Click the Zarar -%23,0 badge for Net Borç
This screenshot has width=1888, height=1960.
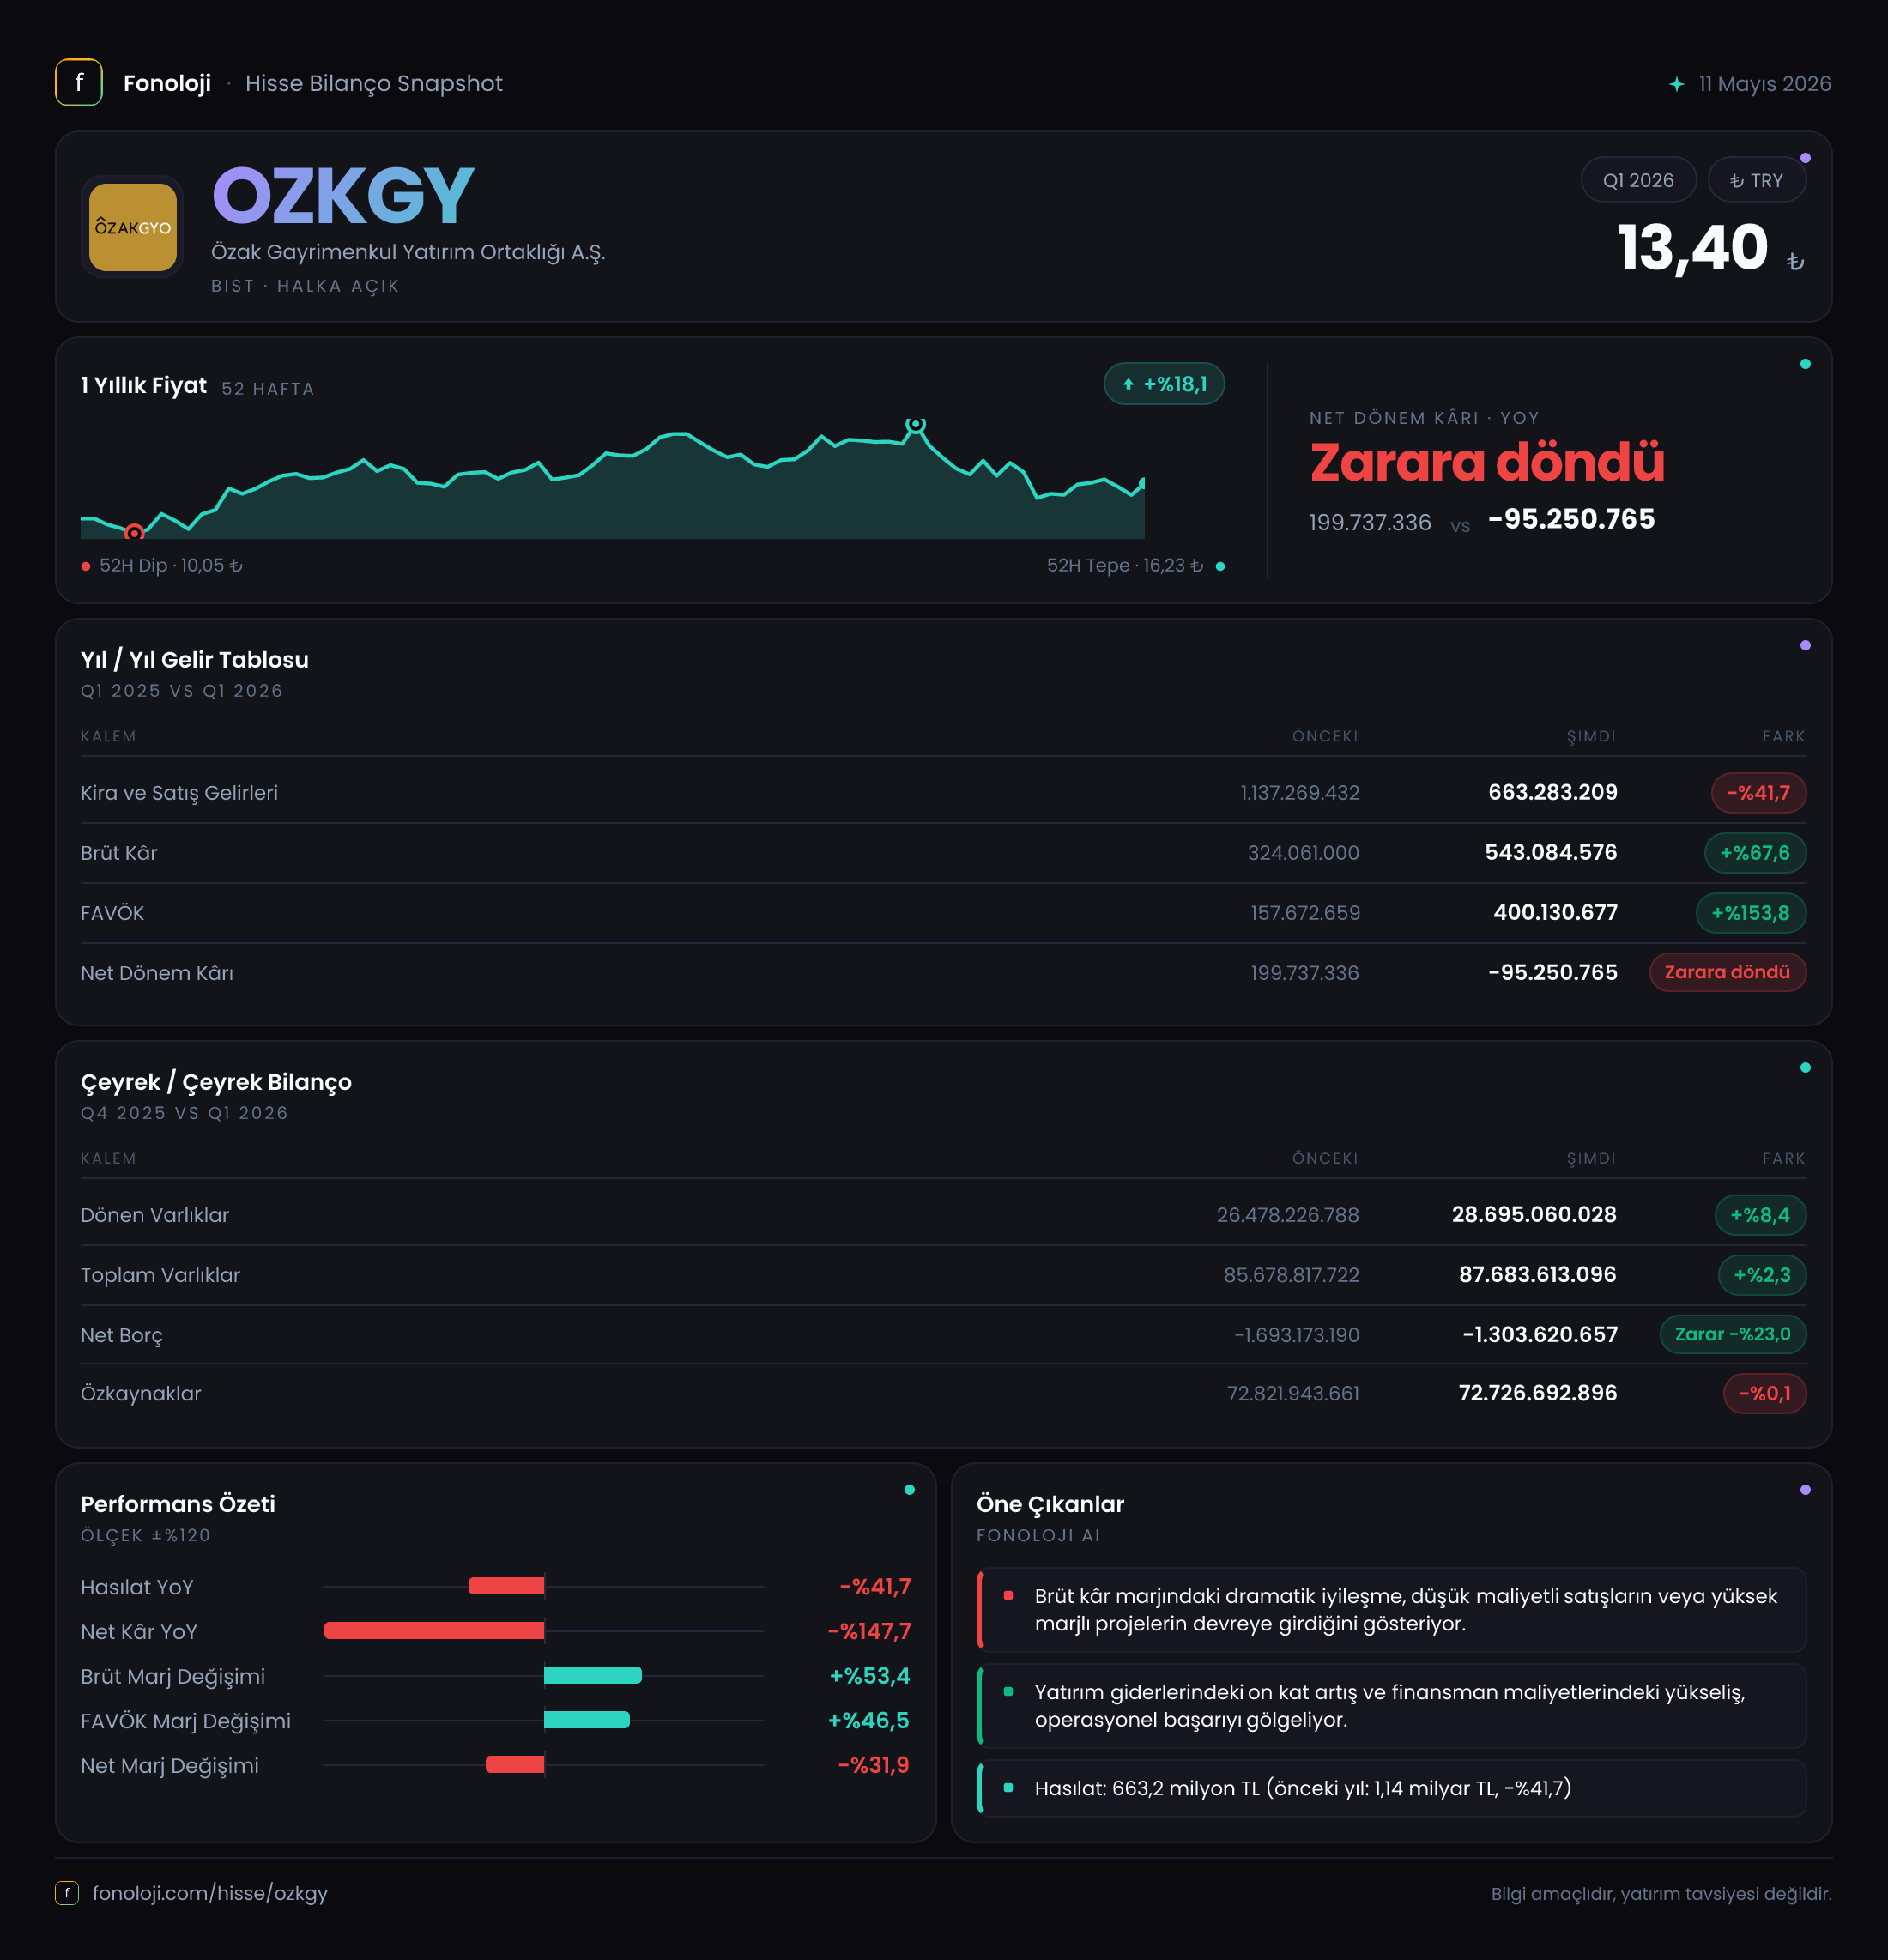(1733, 1334)
